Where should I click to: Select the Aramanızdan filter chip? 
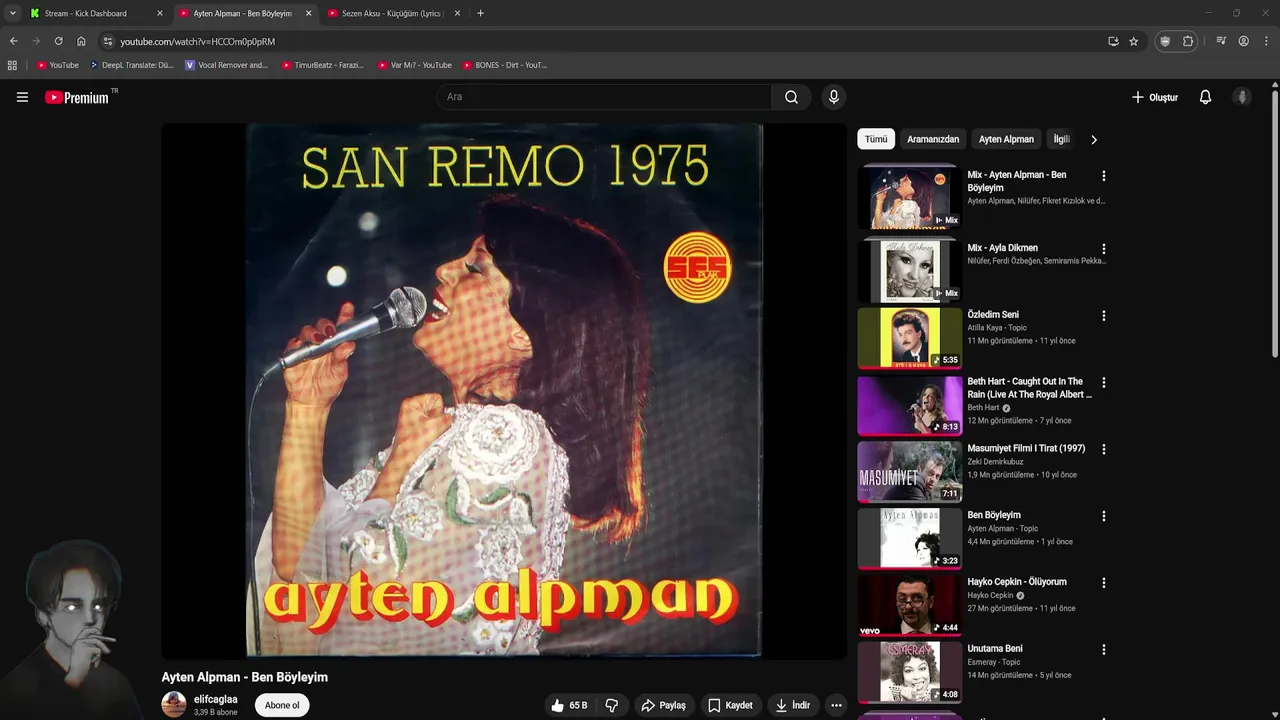pyautogui.click(x=933, y=139)
